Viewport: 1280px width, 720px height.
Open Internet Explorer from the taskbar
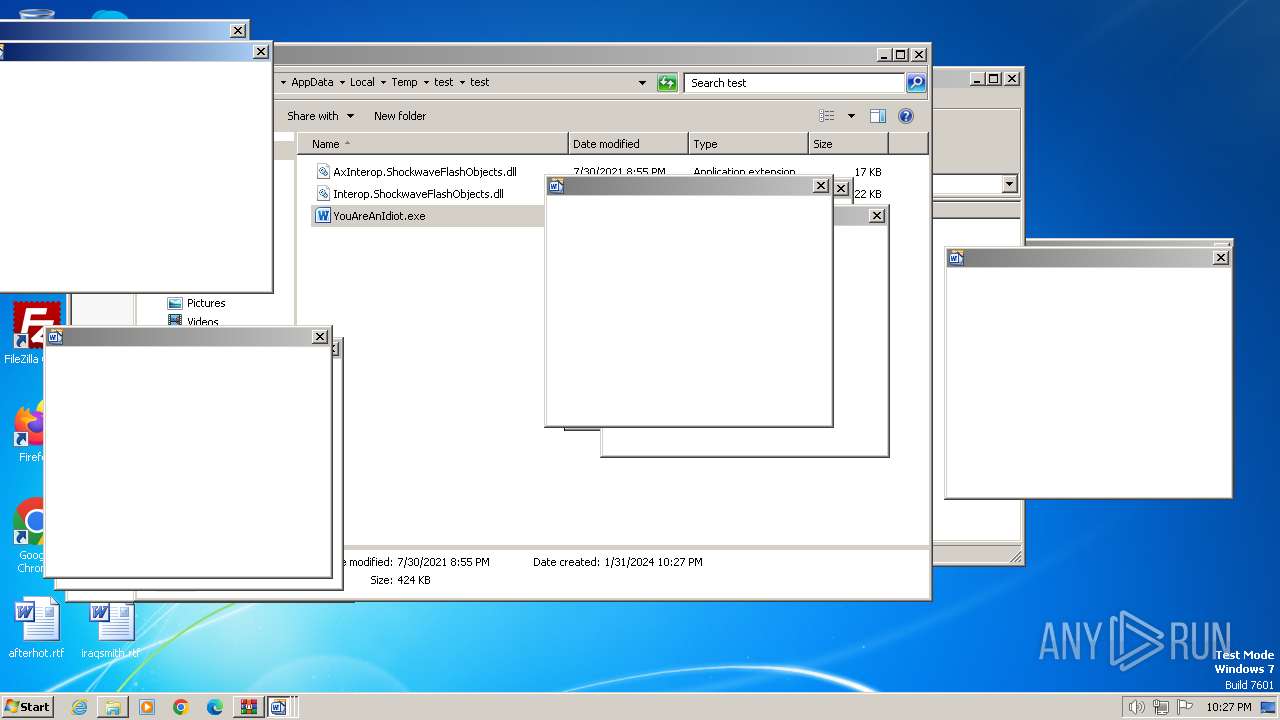tap(79, 707)
